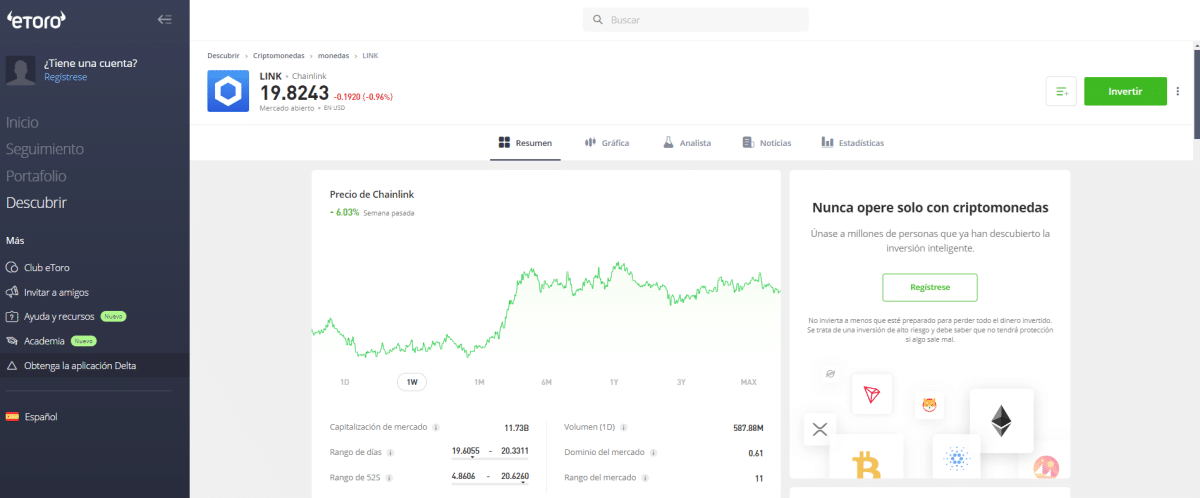Screen dimensions: 1200x498
Task: Open Portafolio in the sidebar
Action: click(x=36, y=176)
